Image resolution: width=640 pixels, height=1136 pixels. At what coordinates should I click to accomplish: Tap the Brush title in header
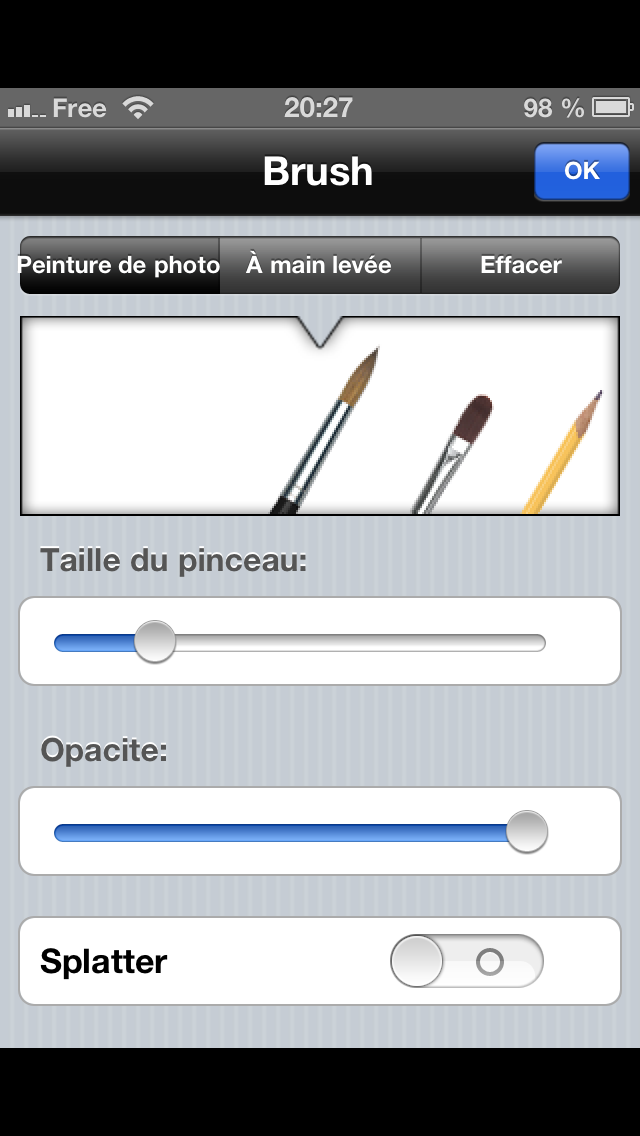pos(318,171)
